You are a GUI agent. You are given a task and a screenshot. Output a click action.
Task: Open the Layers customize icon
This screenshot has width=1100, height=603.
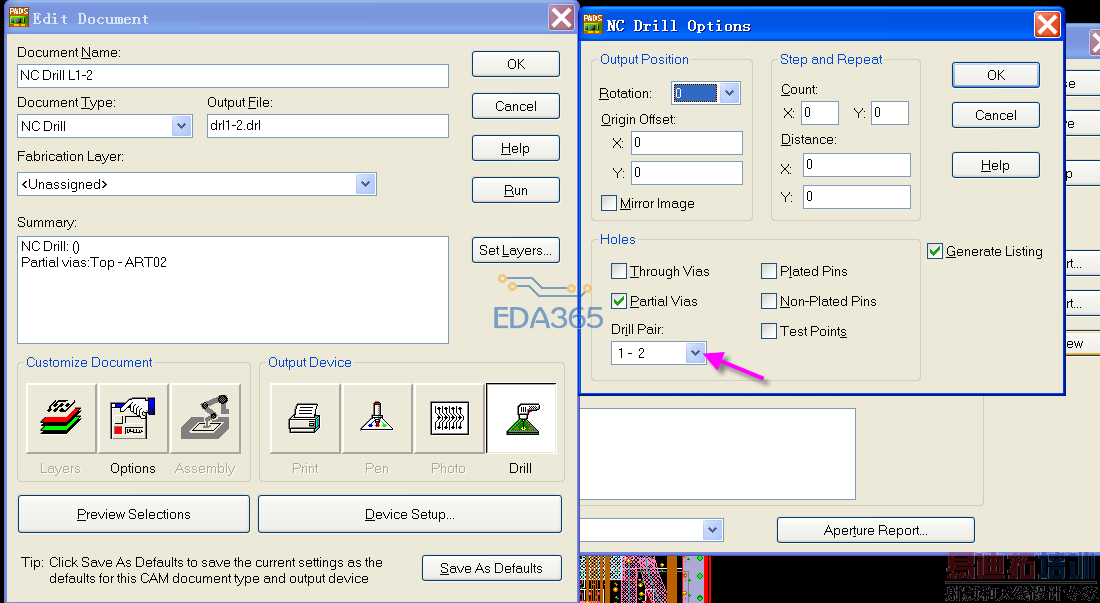(61, 419)
